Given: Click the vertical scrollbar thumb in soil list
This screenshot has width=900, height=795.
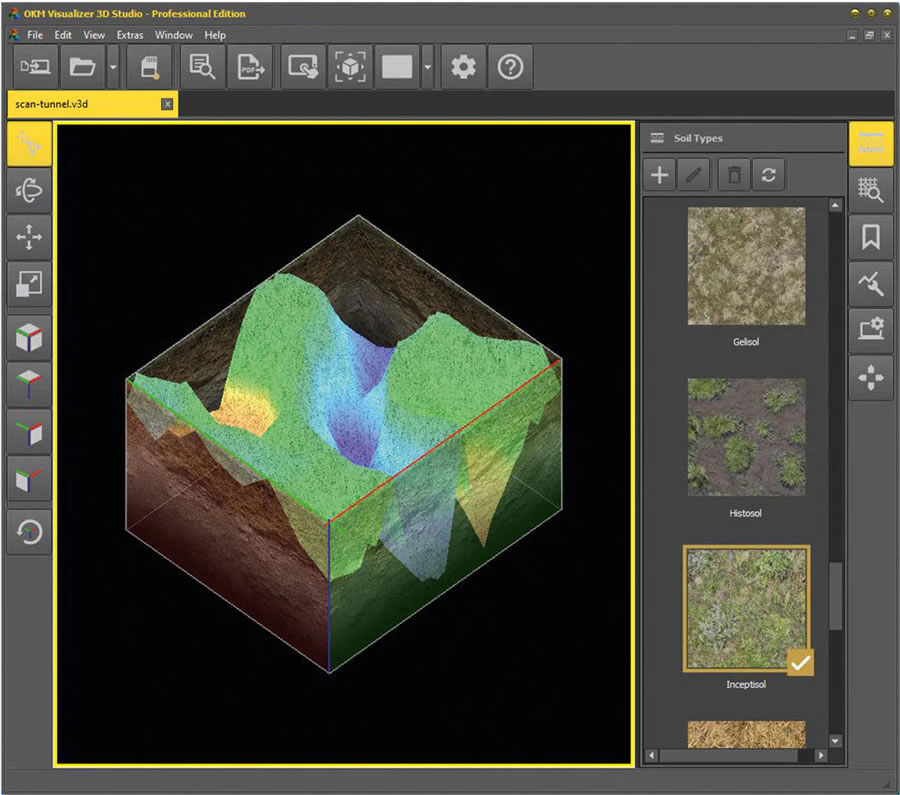Looking at the screenshot, I should coord(836,596).
